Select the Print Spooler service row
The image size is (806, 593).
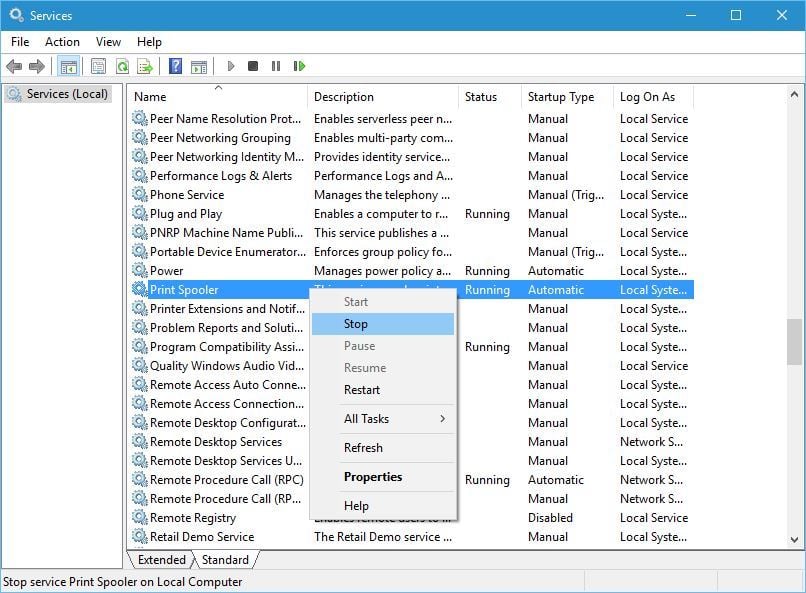point(413,290)
